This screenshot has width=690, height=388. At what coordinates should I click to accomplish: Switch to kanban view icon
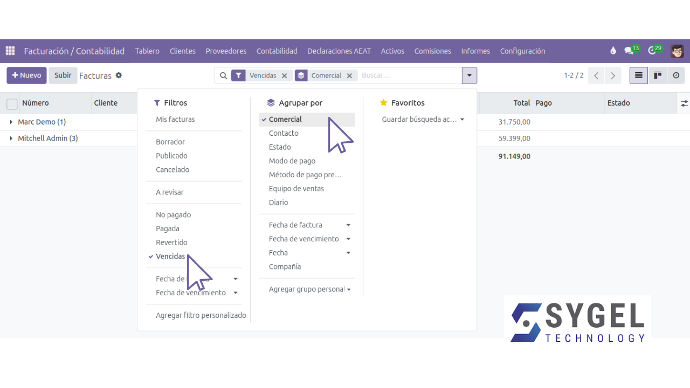[657, 75]
